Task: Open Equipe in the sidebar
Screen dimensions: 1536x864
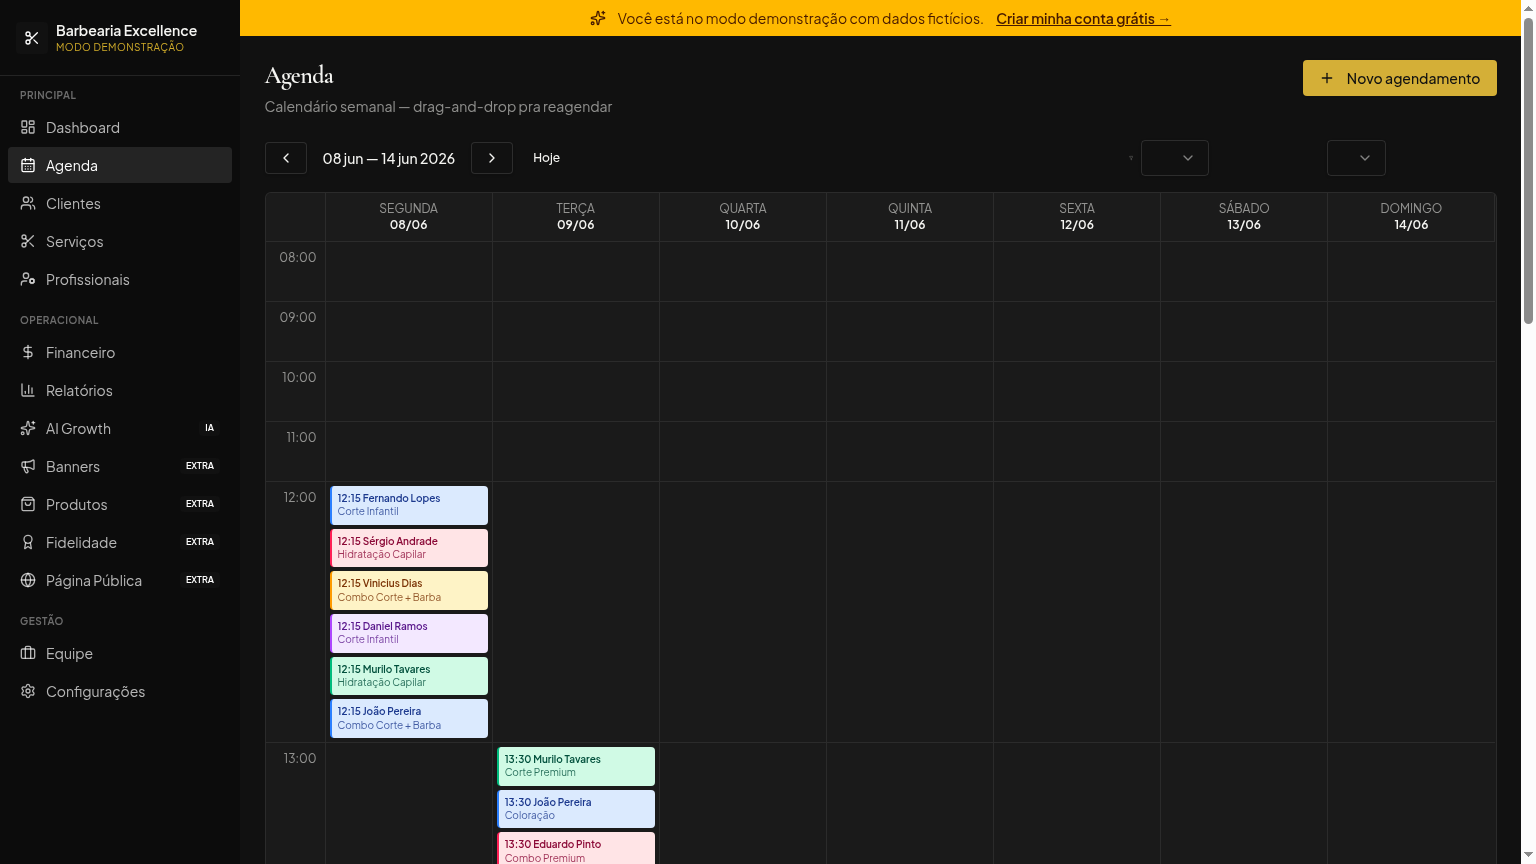Action: [x=120, y=653]
